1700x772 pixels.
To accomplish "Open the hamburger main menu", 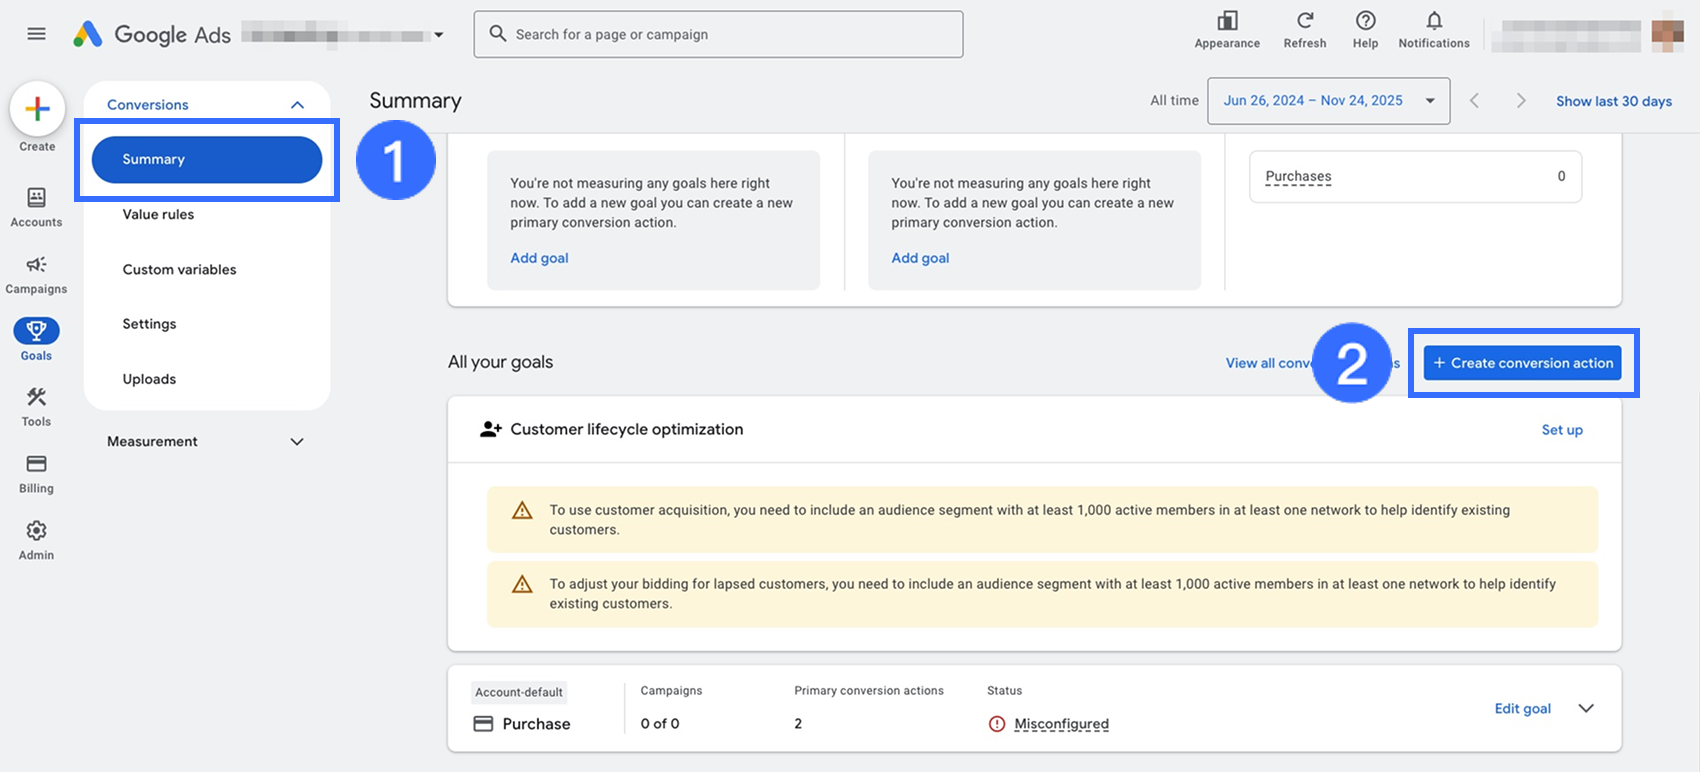I will pyautogui.click(x=37, y=34).
